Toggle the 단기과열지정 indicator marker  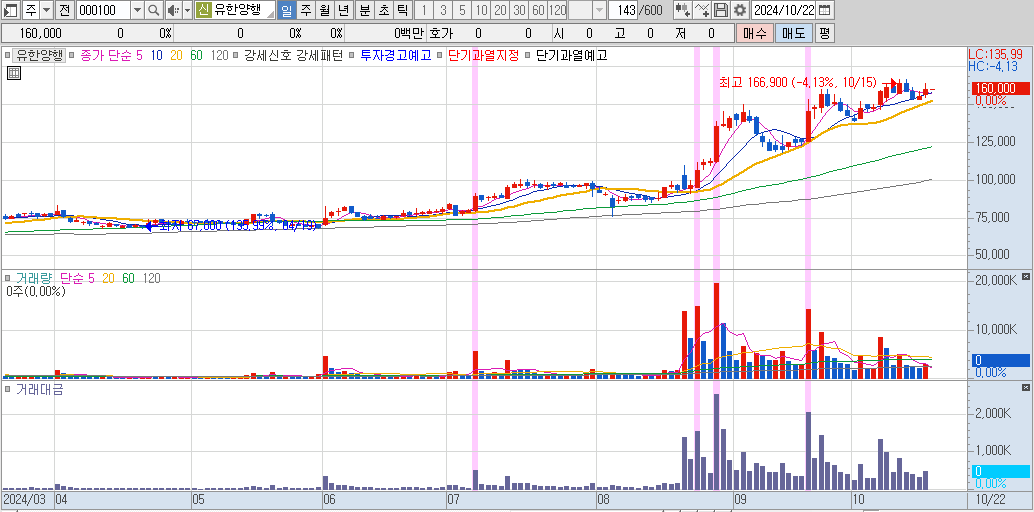tap(440, 55)
